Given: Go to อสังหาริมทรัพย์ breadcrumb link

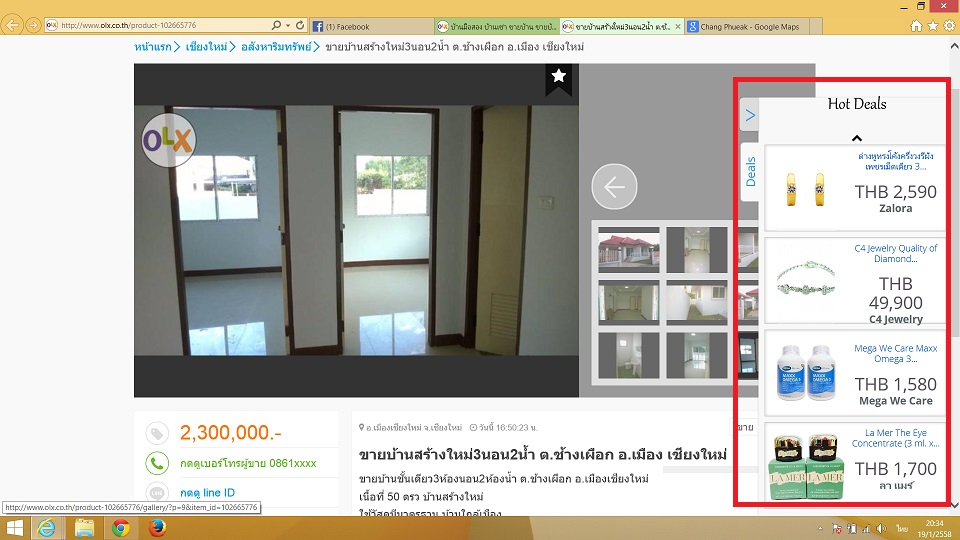Looking at the screenshot, I should click(276, 47).
